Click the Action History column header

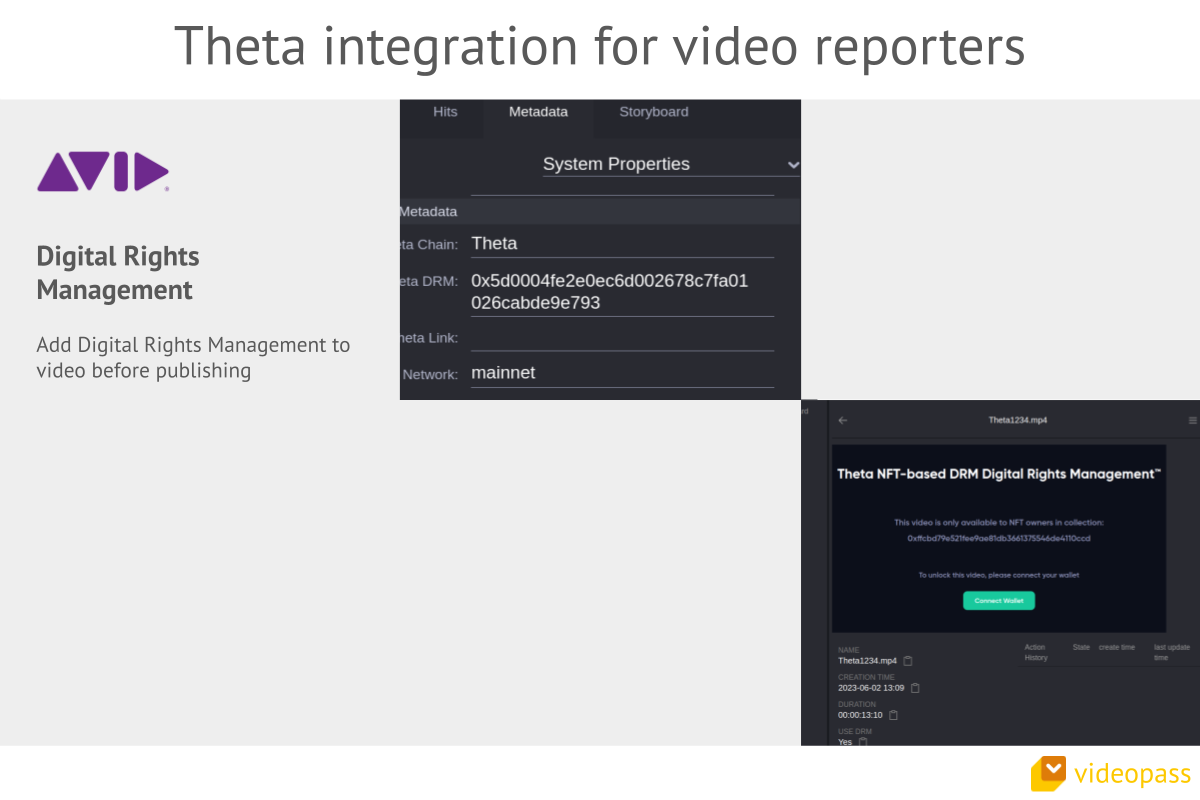click(x=1037, y=652)
